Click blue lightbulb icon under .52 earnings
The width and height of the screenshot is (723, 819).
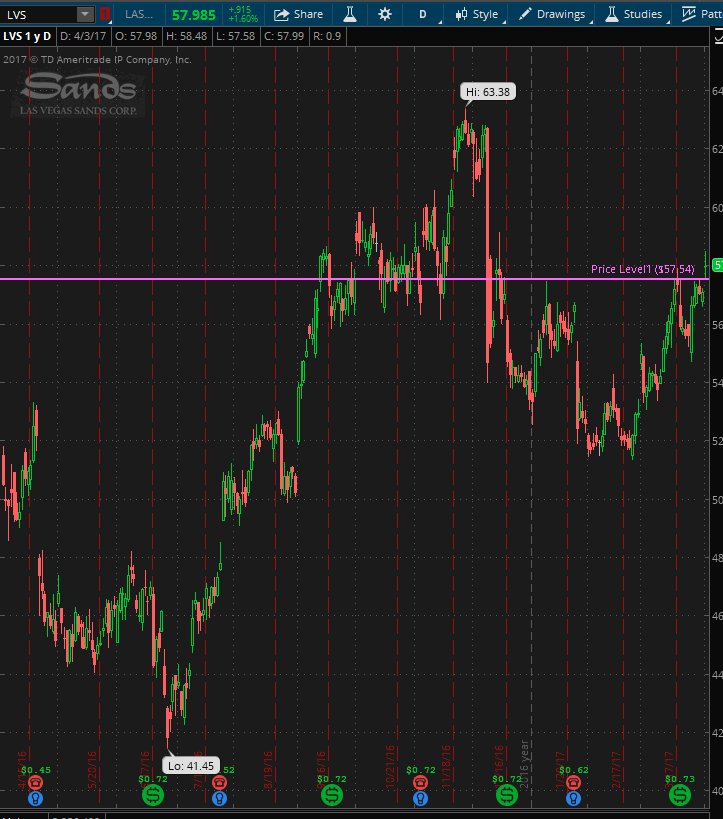tap(219, 798)
